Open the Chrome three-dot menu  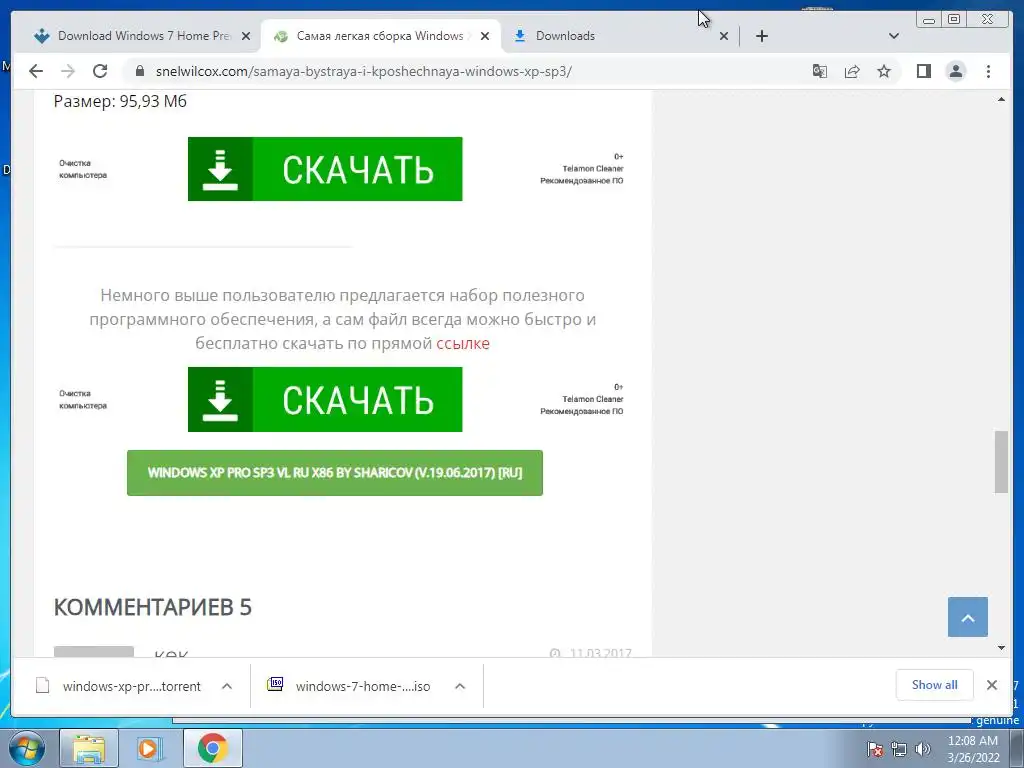[x=988, y=71]
